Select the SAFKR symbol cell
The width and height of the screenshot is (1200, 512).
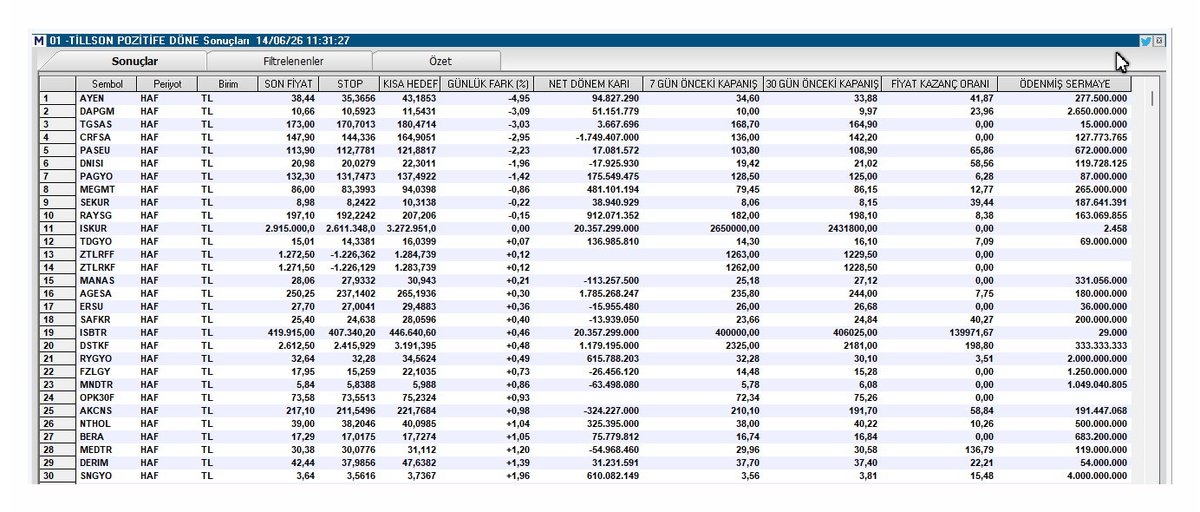(x=107, y=319)
